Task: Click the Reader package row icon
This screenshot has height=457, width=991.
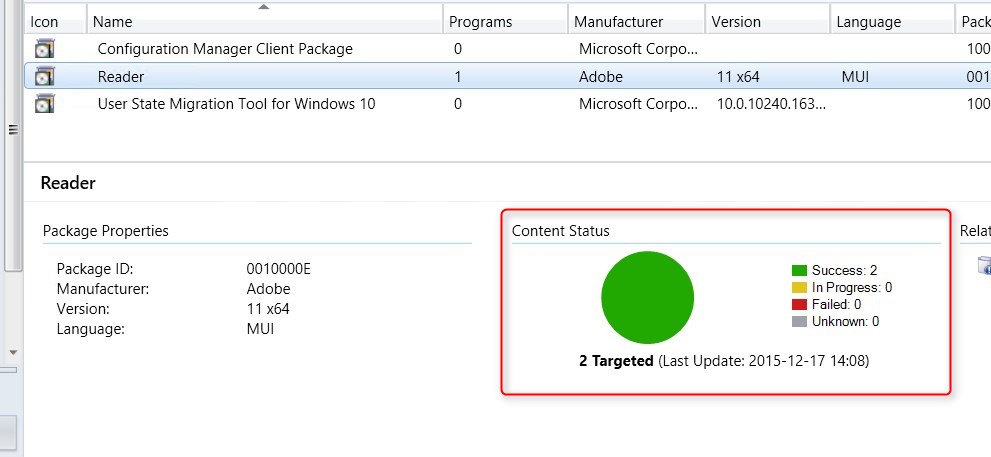Action: [44, 76]
